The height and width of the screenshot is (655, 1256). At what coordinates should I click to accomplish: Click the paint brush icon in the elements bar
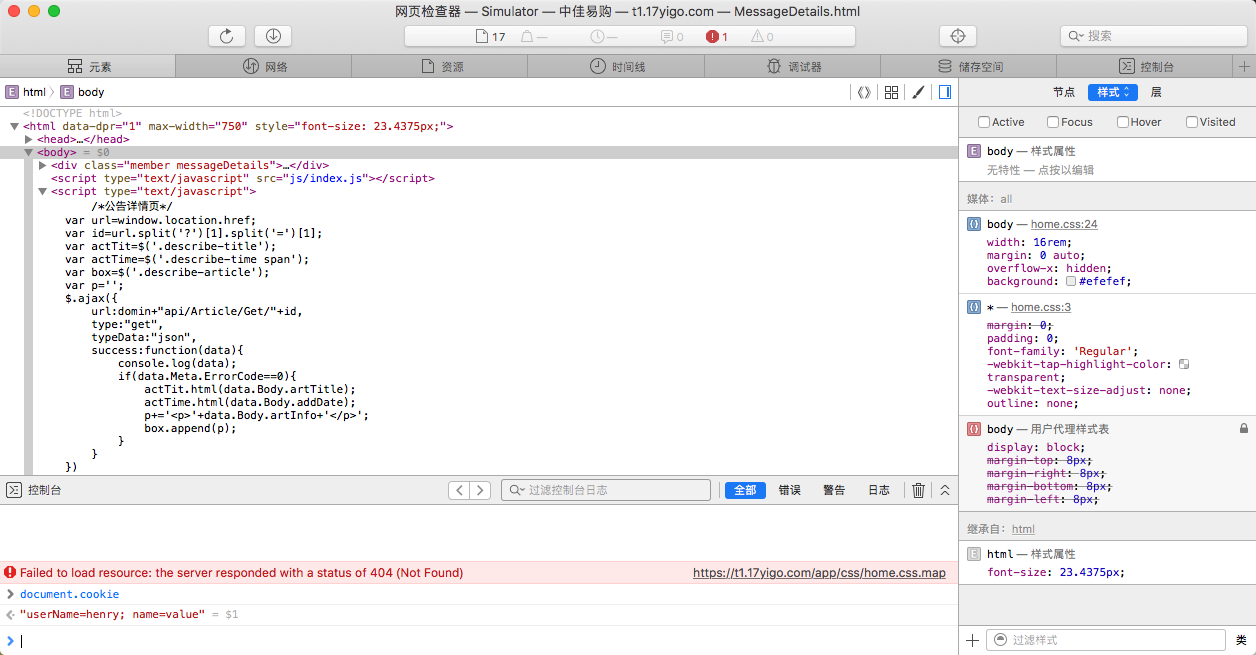click(918, 92)
